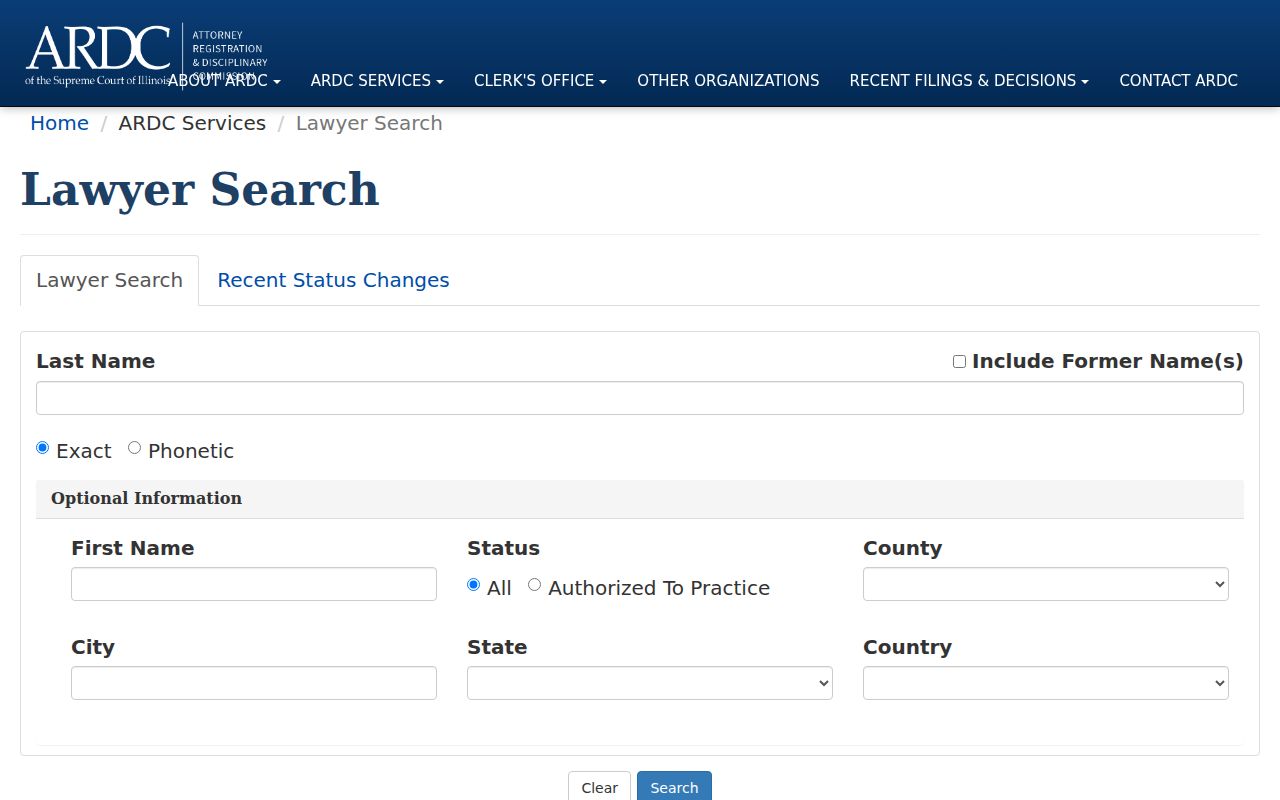1280x800 pixels.
Task: Open the Contact ARDC page
Action: (x=1178, y=81)
